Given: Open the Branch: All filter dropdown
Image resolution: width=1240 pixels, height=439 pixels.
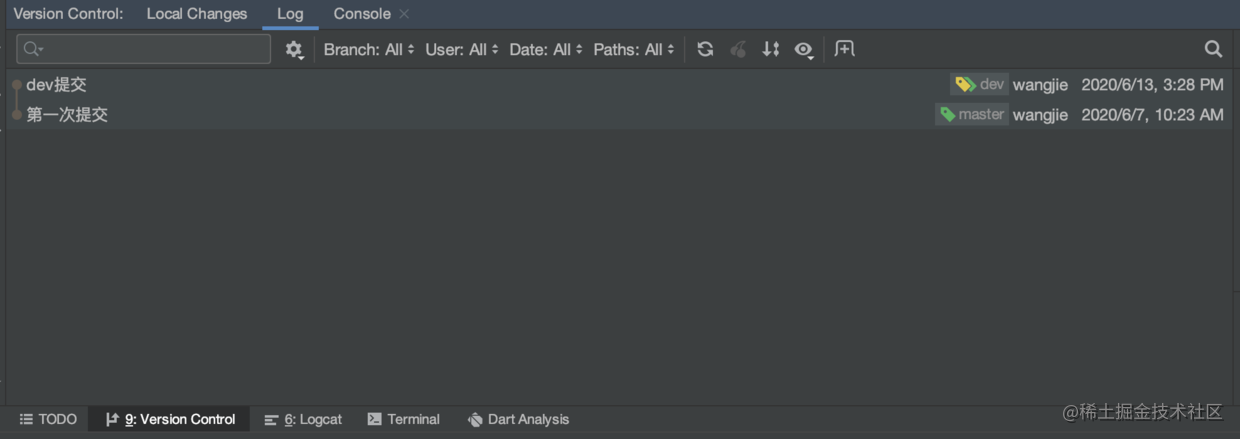Looking at the screenshot, I should pyautogui.click(x=369, y=49).
